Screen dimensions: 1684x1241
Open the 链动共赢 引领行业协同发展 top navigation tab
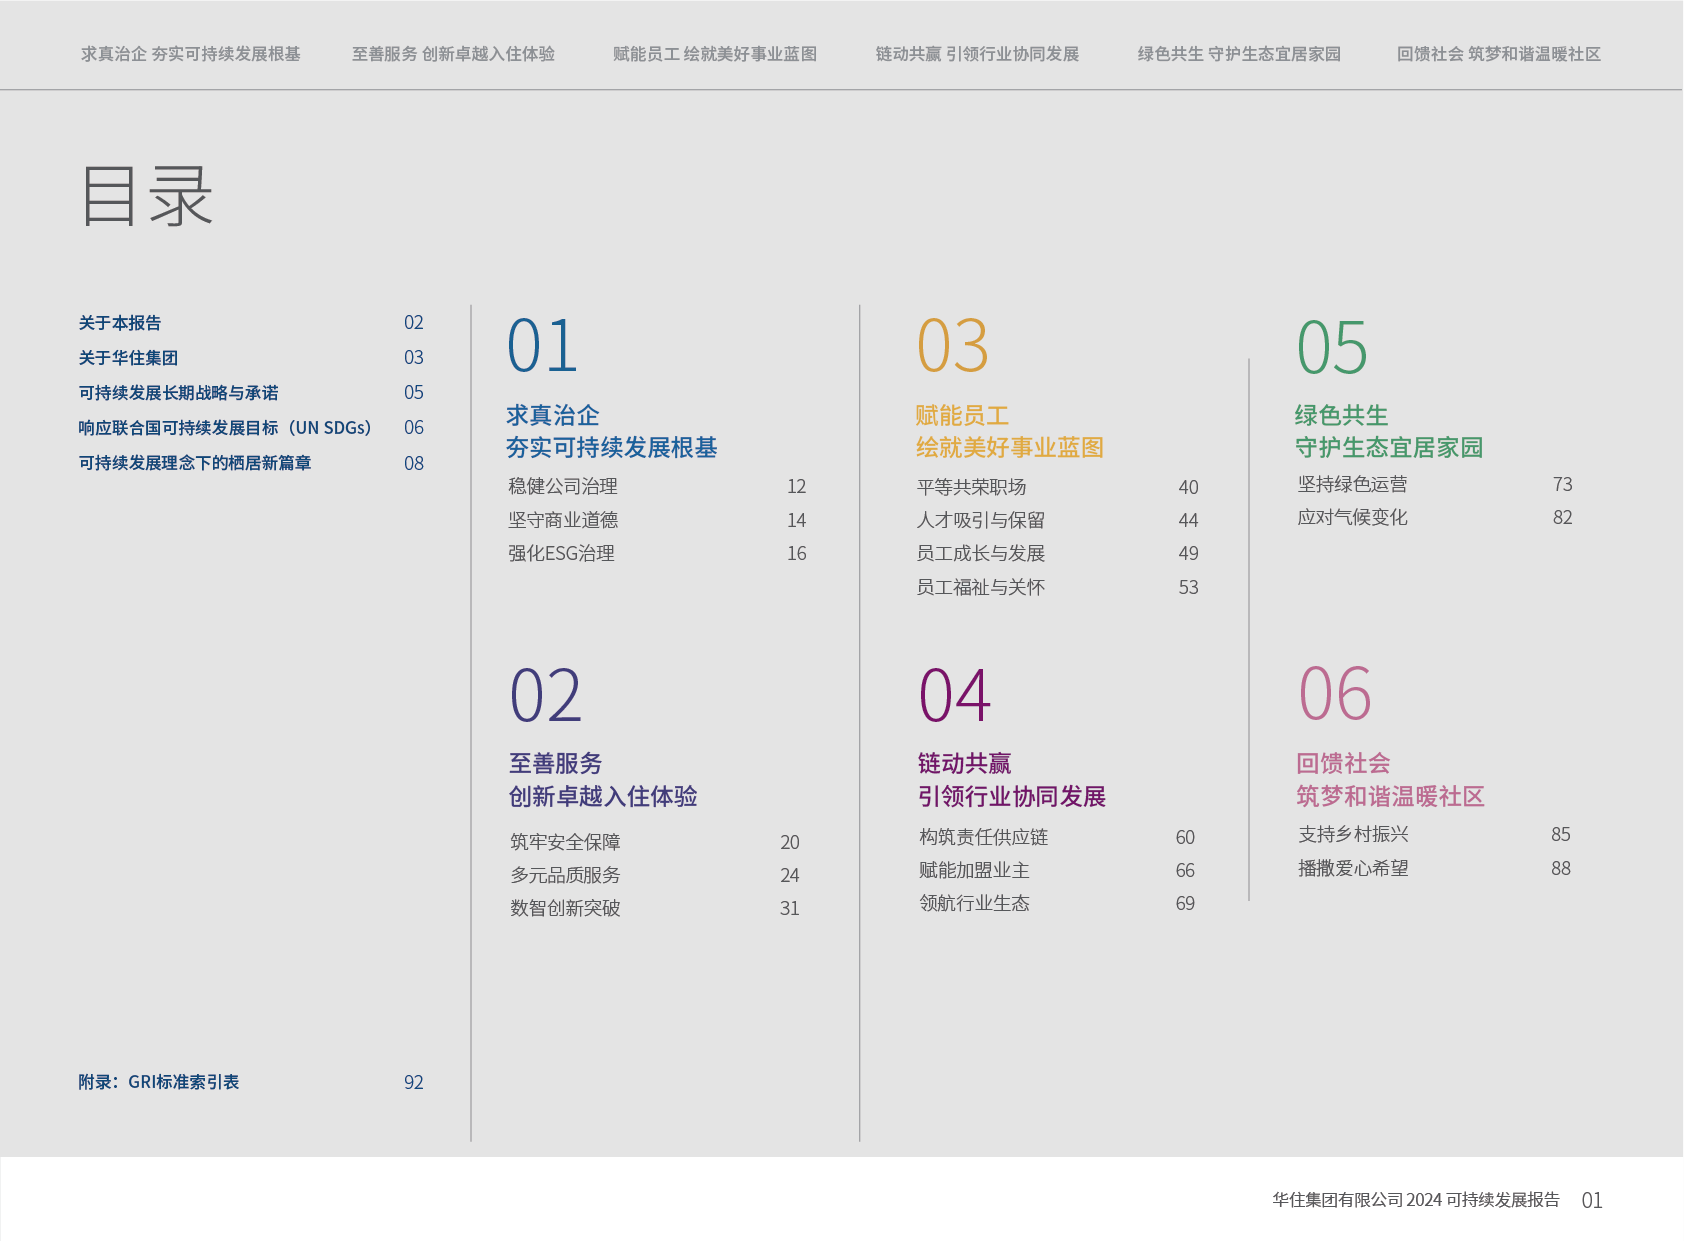coord(977,54)
